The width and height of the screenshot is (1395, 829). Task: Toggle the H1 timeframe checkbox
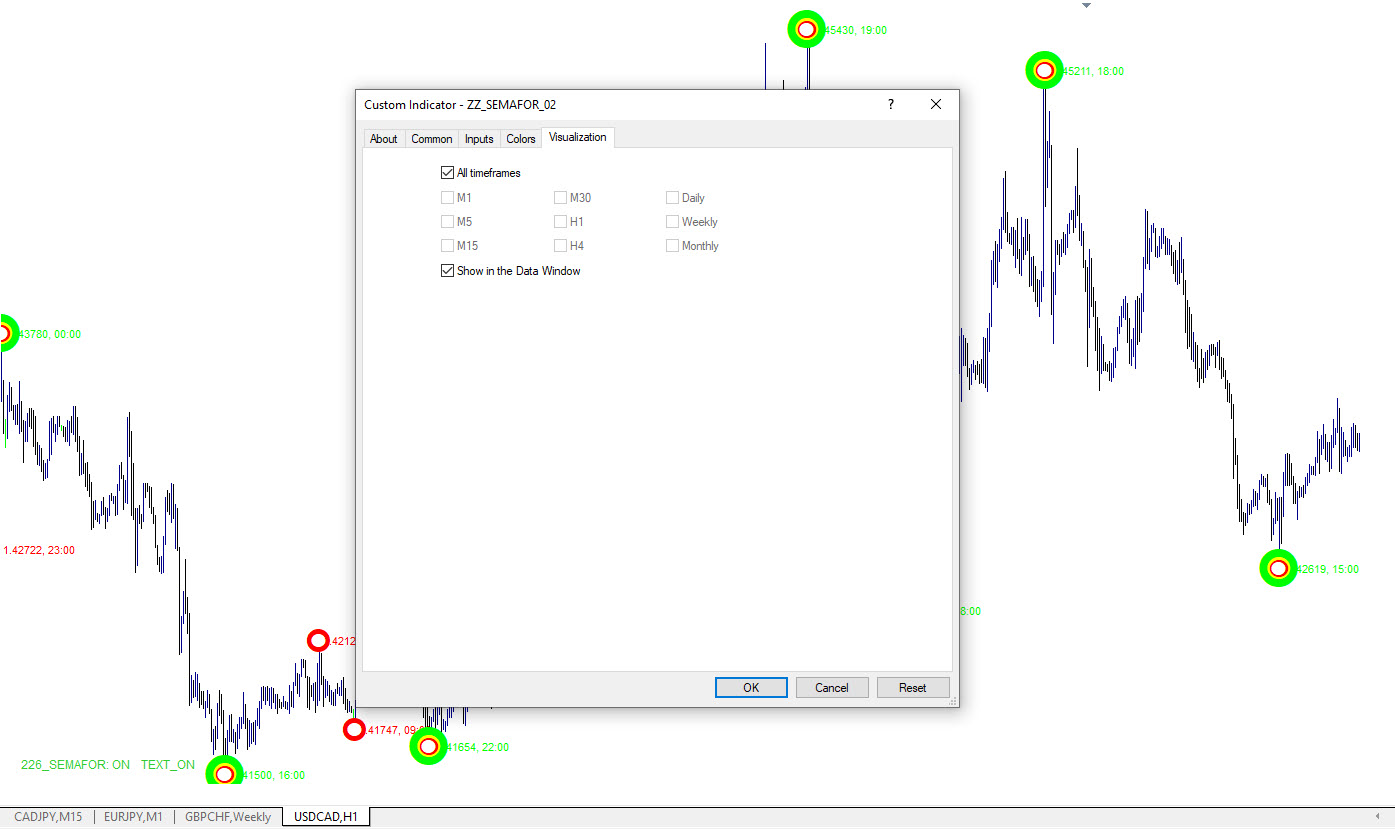click(x=561, y=222)
